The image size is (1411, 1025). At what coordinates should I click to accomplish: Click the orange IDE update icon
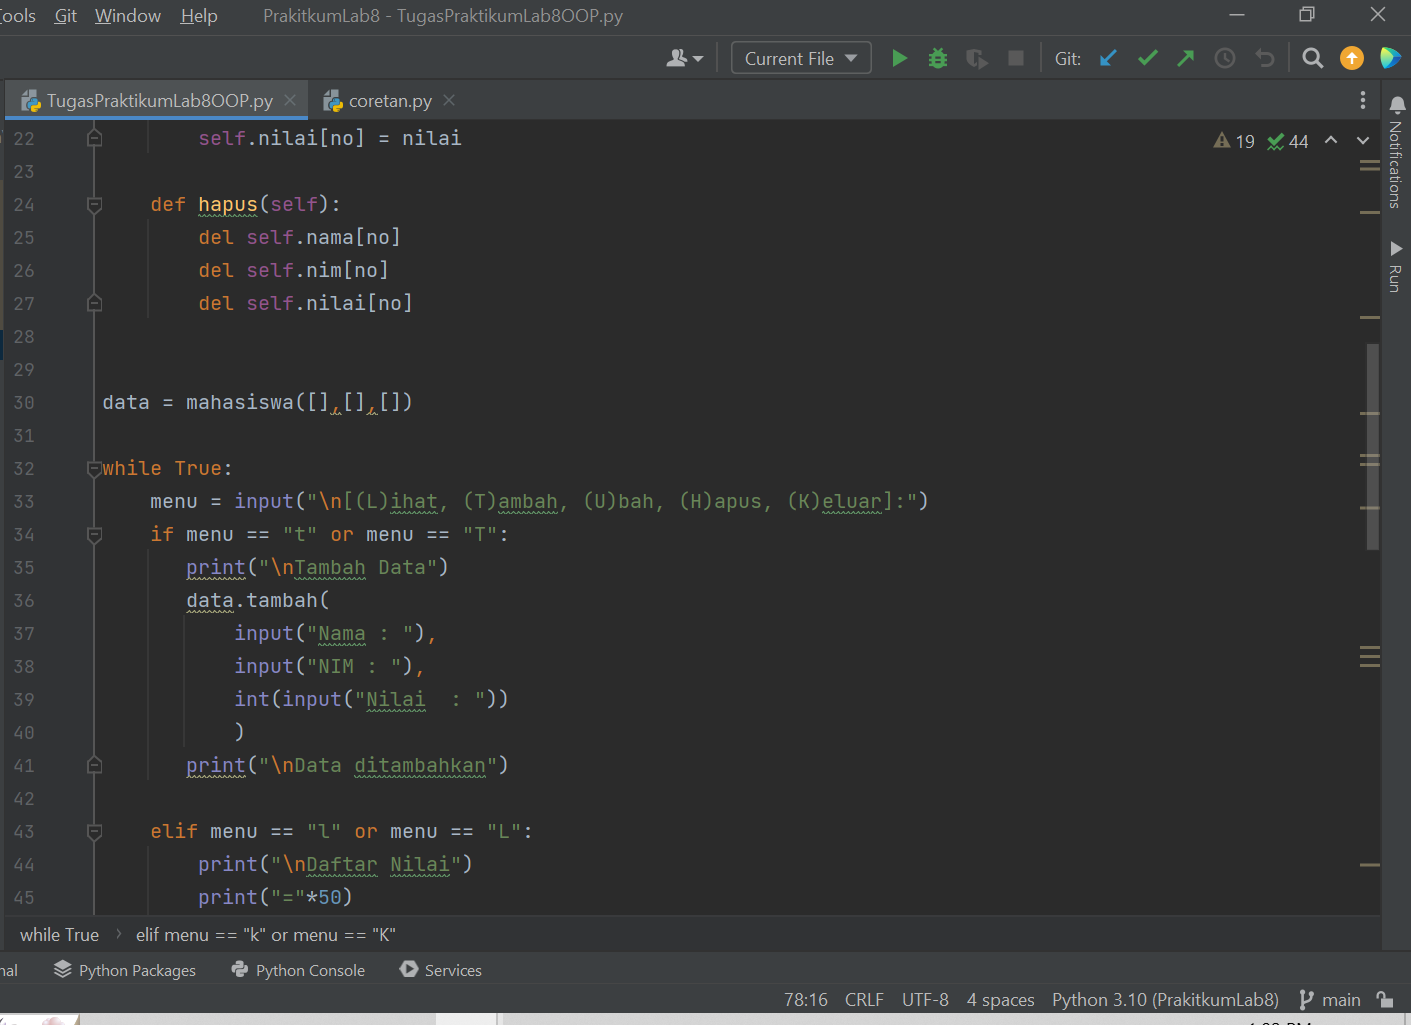(x=1352, y=58)
